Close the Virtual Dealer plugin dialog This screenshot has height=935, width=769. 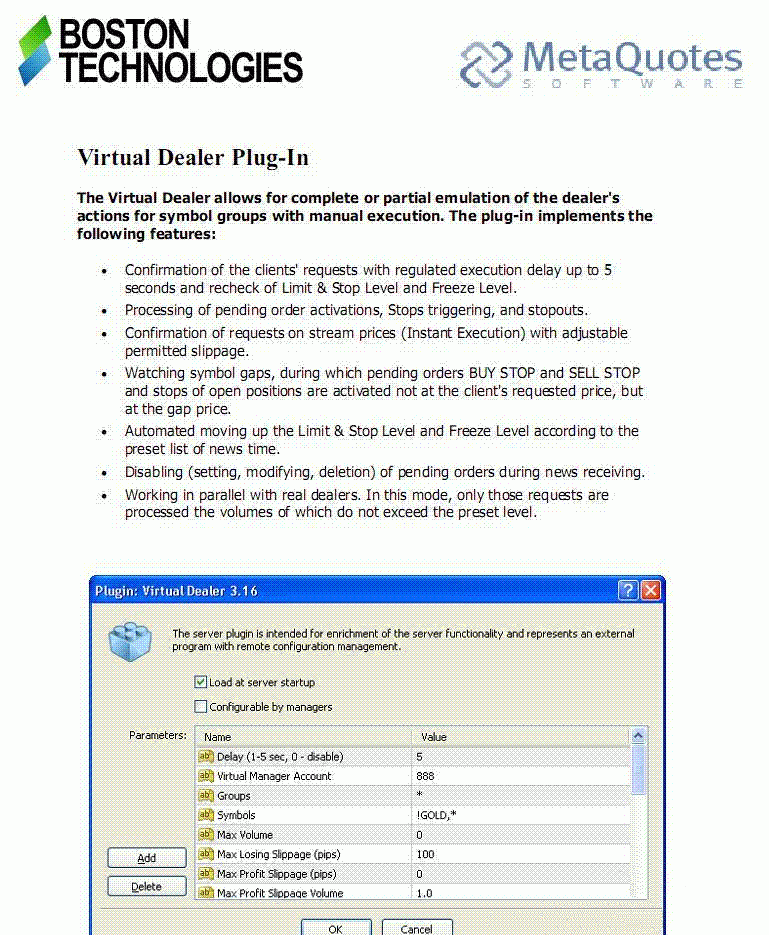pyautogui.click(x=651, y=591)
